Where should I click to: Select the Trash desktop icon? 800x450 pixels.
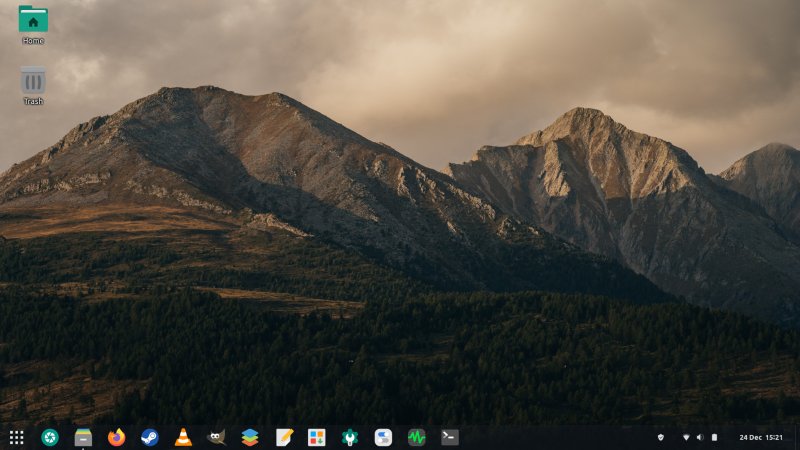33,84
